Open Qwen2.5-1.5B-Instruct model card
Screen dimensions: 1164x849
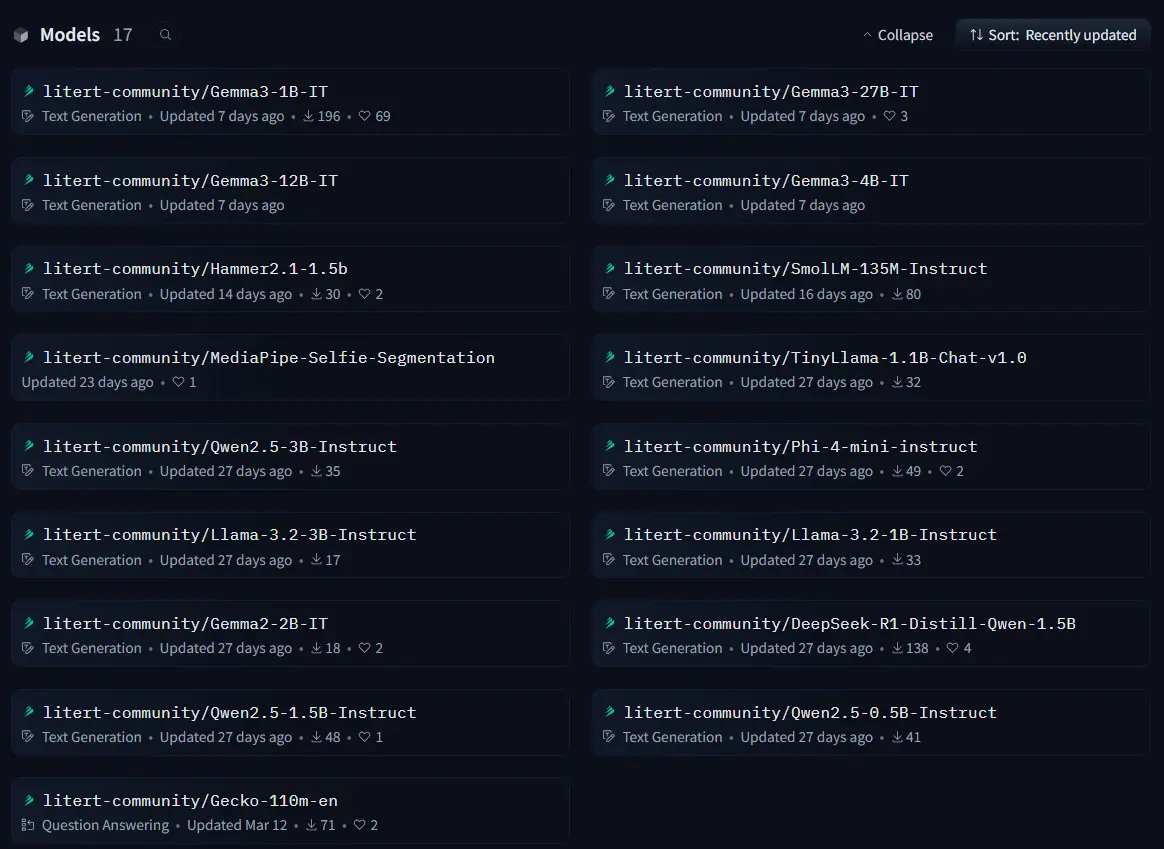[290, 723]
